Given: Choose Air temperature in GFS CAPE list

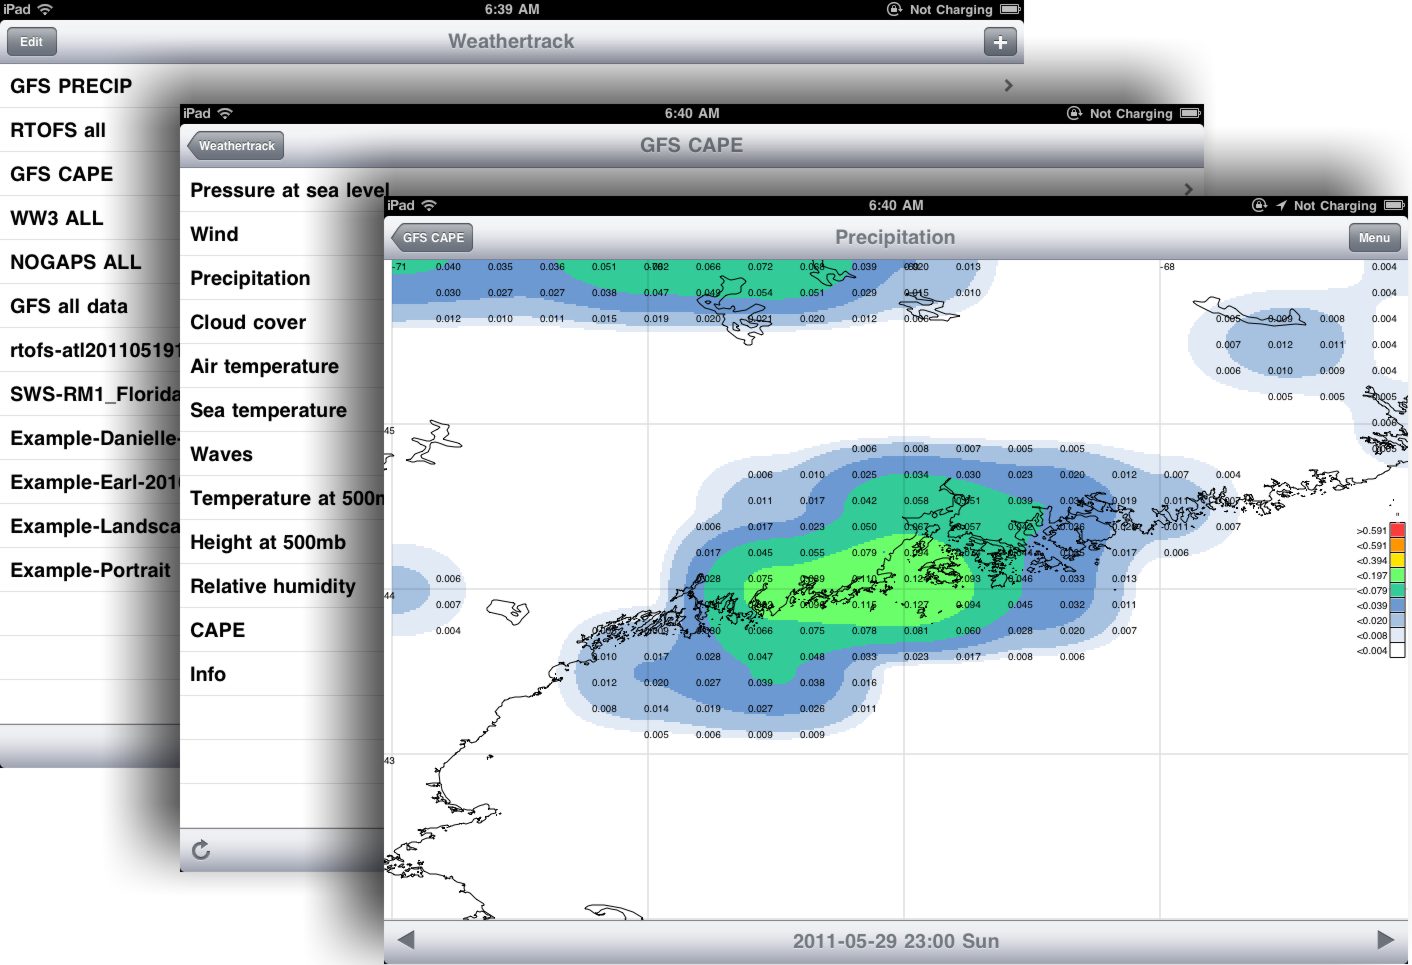Looking at the screenshot, I should coord(265,366).
